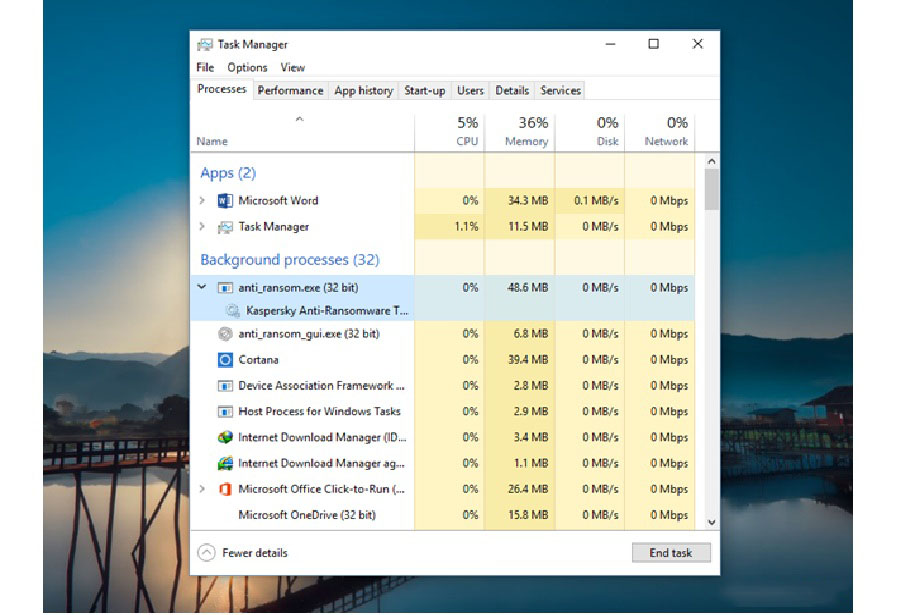Image resolution: width=914 pixels, height=615 pixels.
Task: Select the Processes tab
Action: point(222,89)
